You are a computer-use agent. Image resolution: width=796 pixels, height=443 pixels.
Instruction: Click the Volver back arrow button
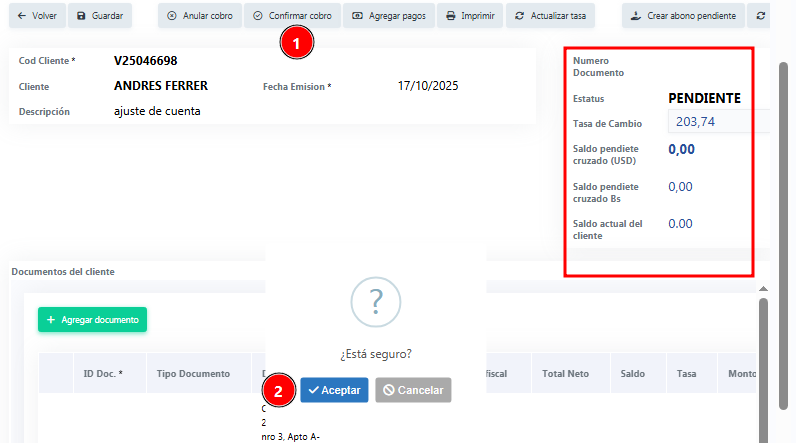click(36, 16)
